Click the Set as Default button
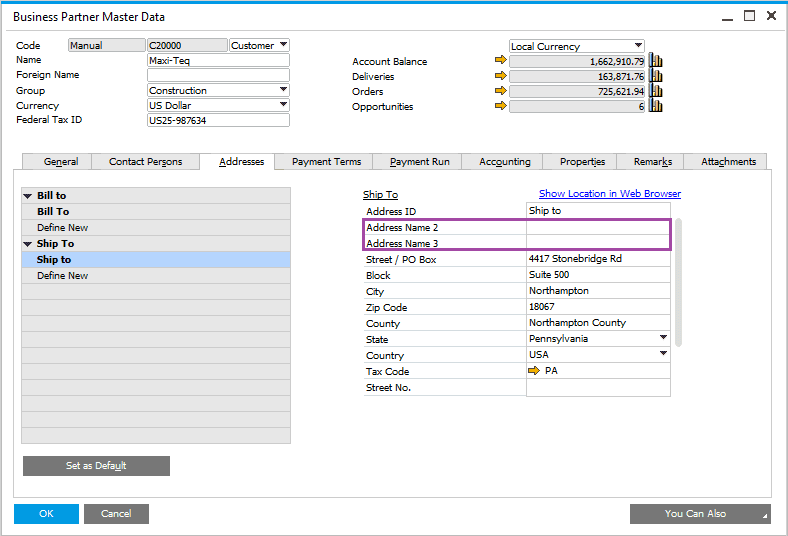This screenshot has width=788, height=536. pos(96,466)
